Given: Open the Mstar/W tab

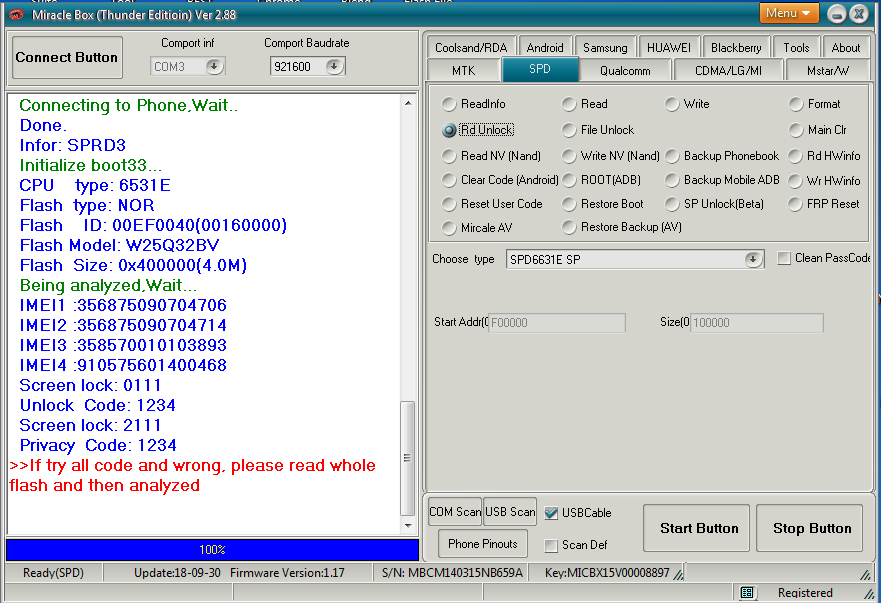Looking at the screenshot, I should [x=828, y=70].
